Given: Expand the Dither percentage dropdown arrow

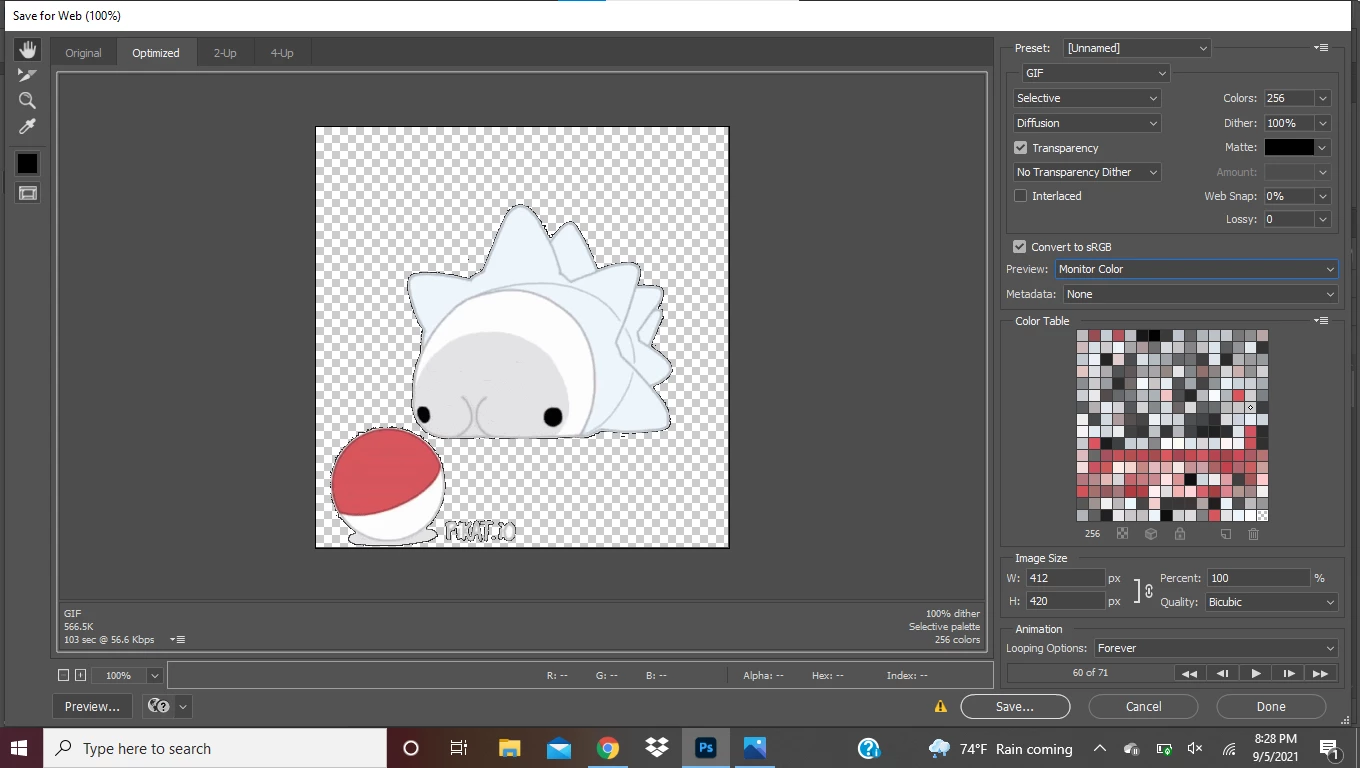Looking at the screenshot, I should pyautogui.click(x=1323, y=123).
